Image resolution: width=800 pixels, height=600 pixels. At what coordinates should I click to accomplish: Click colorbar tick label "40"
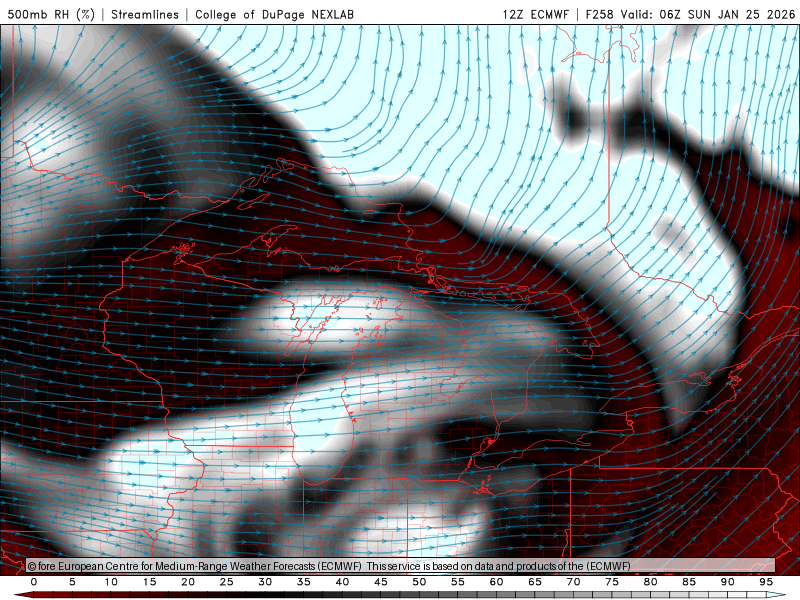342,582
